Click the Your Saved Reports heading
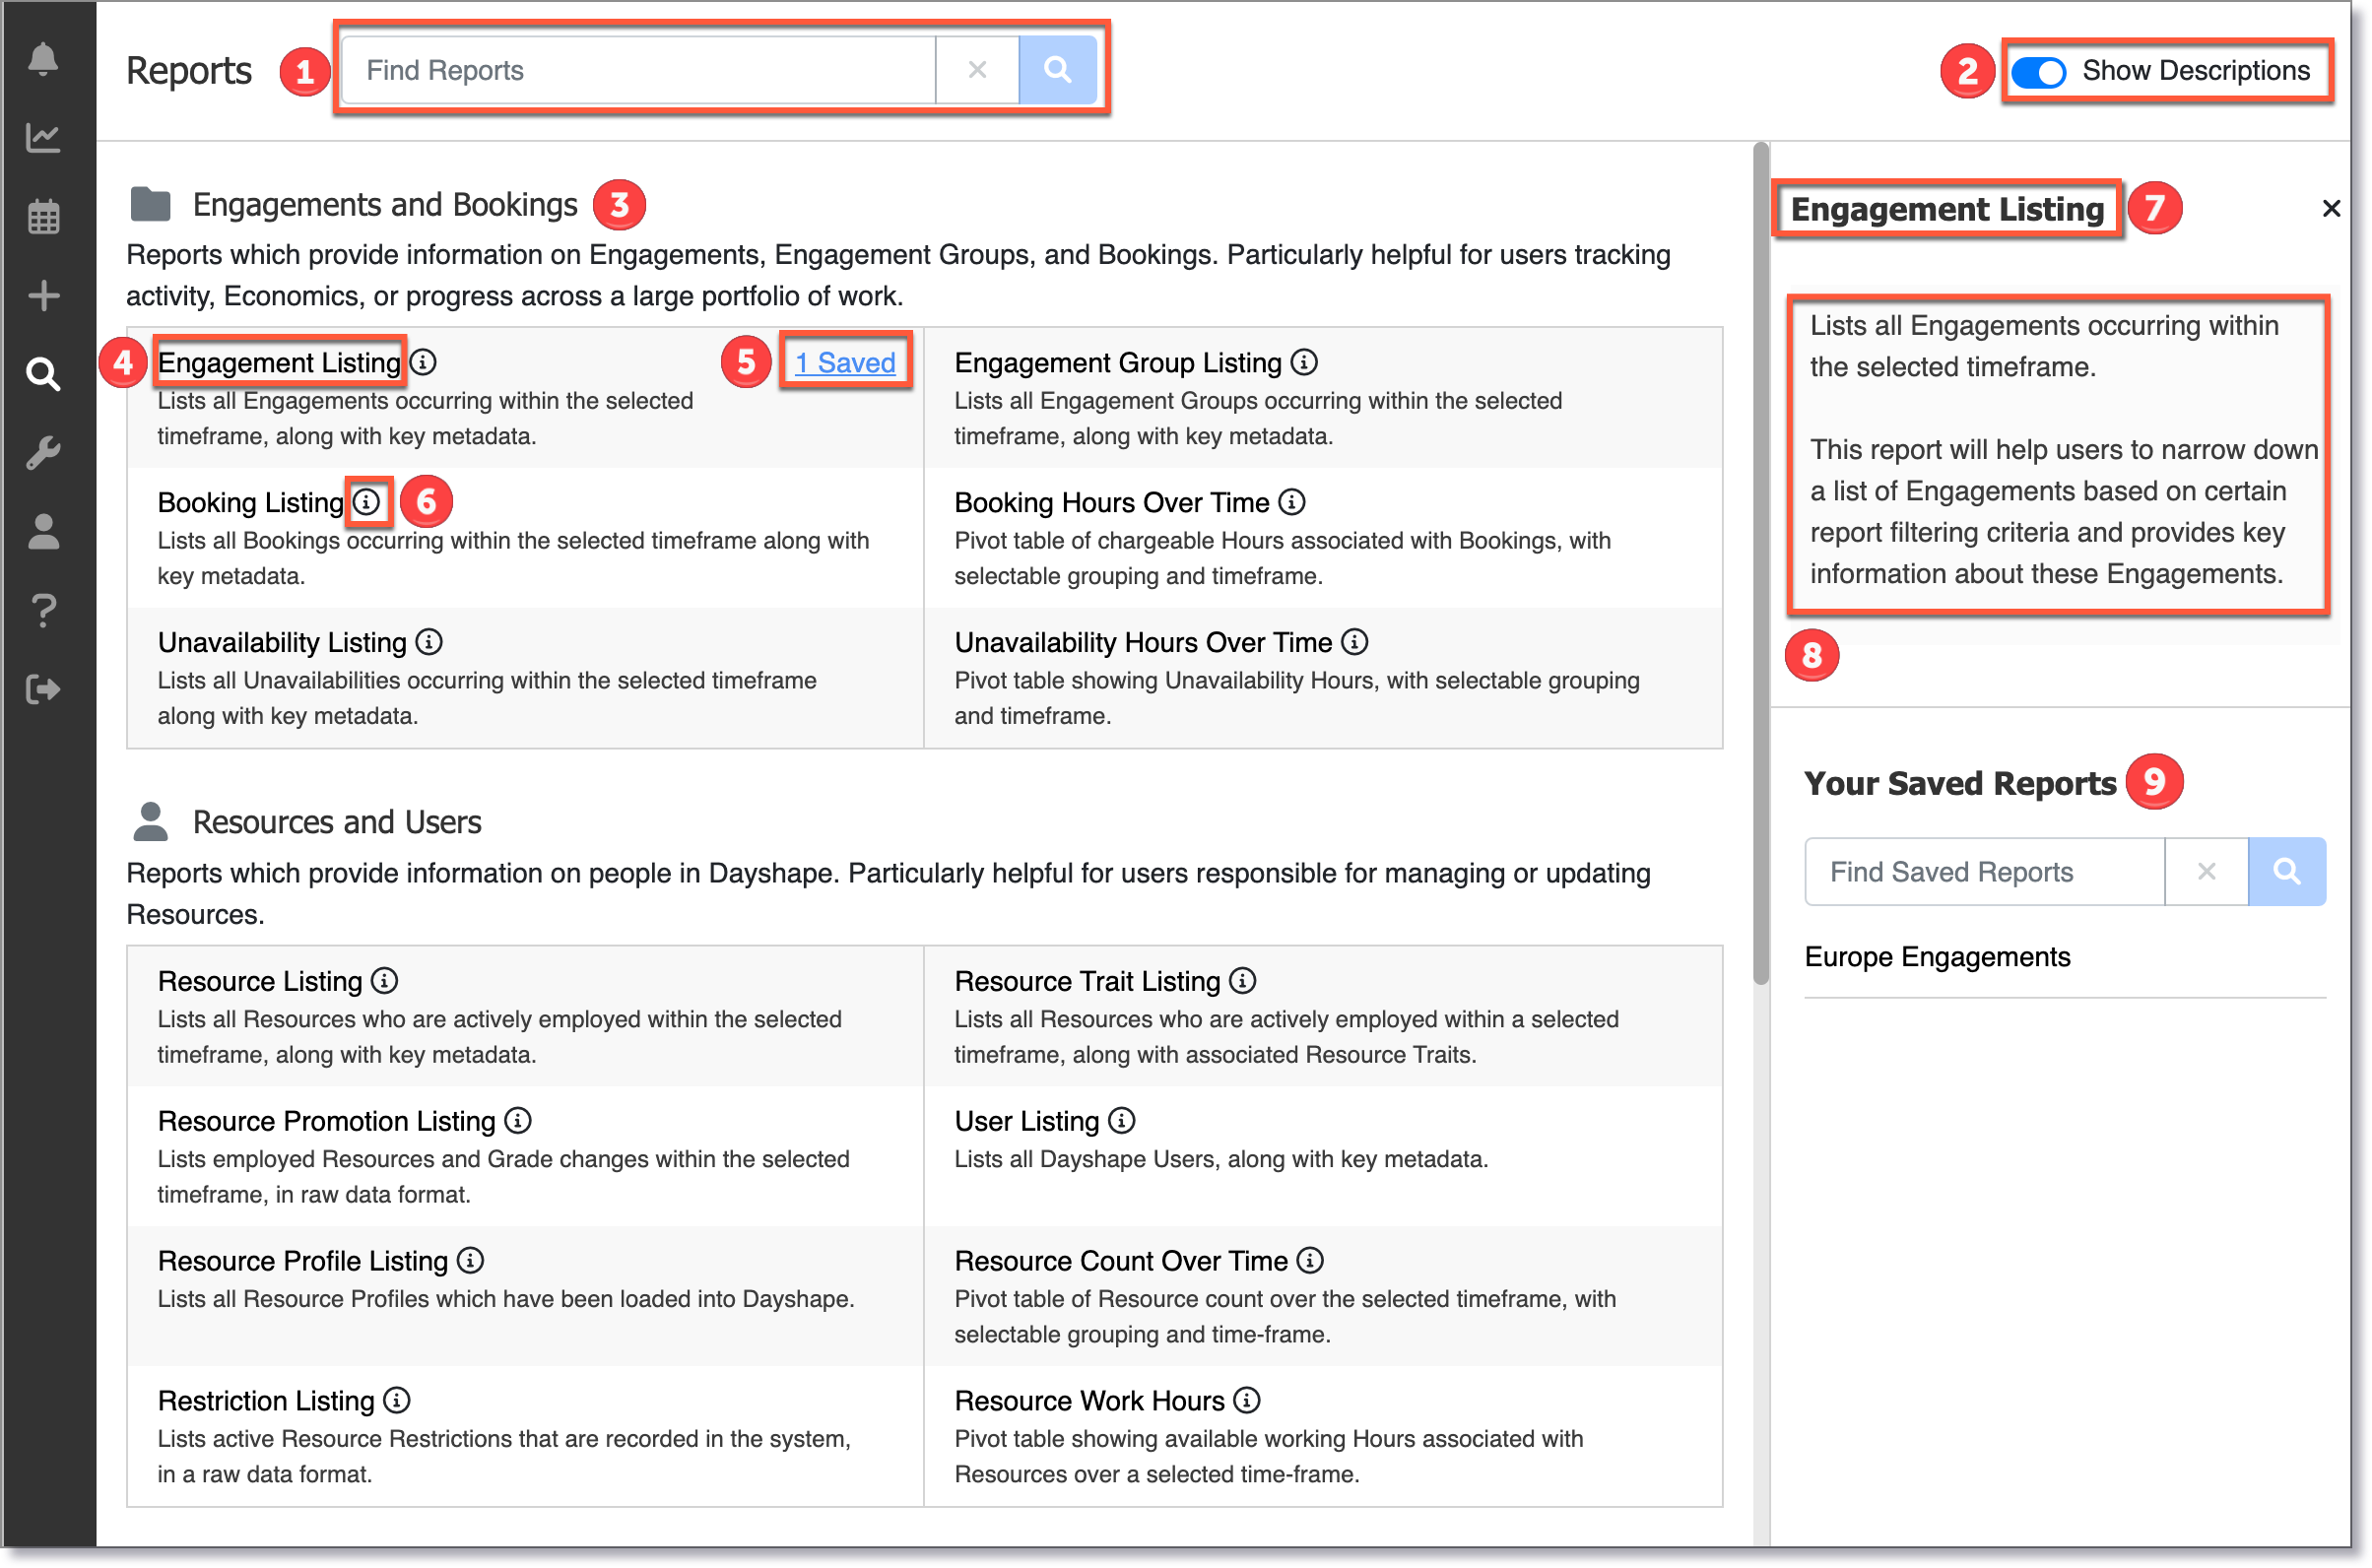 pos(1960,784)
